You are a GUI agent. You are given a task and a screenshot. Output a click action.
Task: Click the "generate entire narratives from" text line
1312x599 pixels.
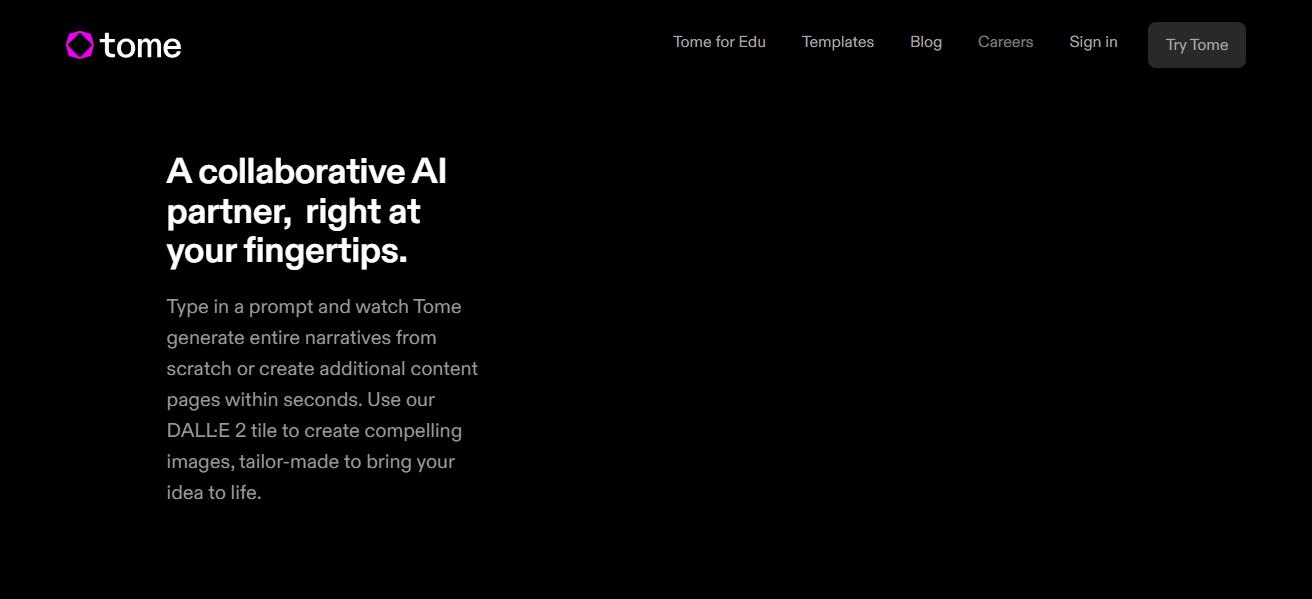pyautogui.click(x=301, y=338)
